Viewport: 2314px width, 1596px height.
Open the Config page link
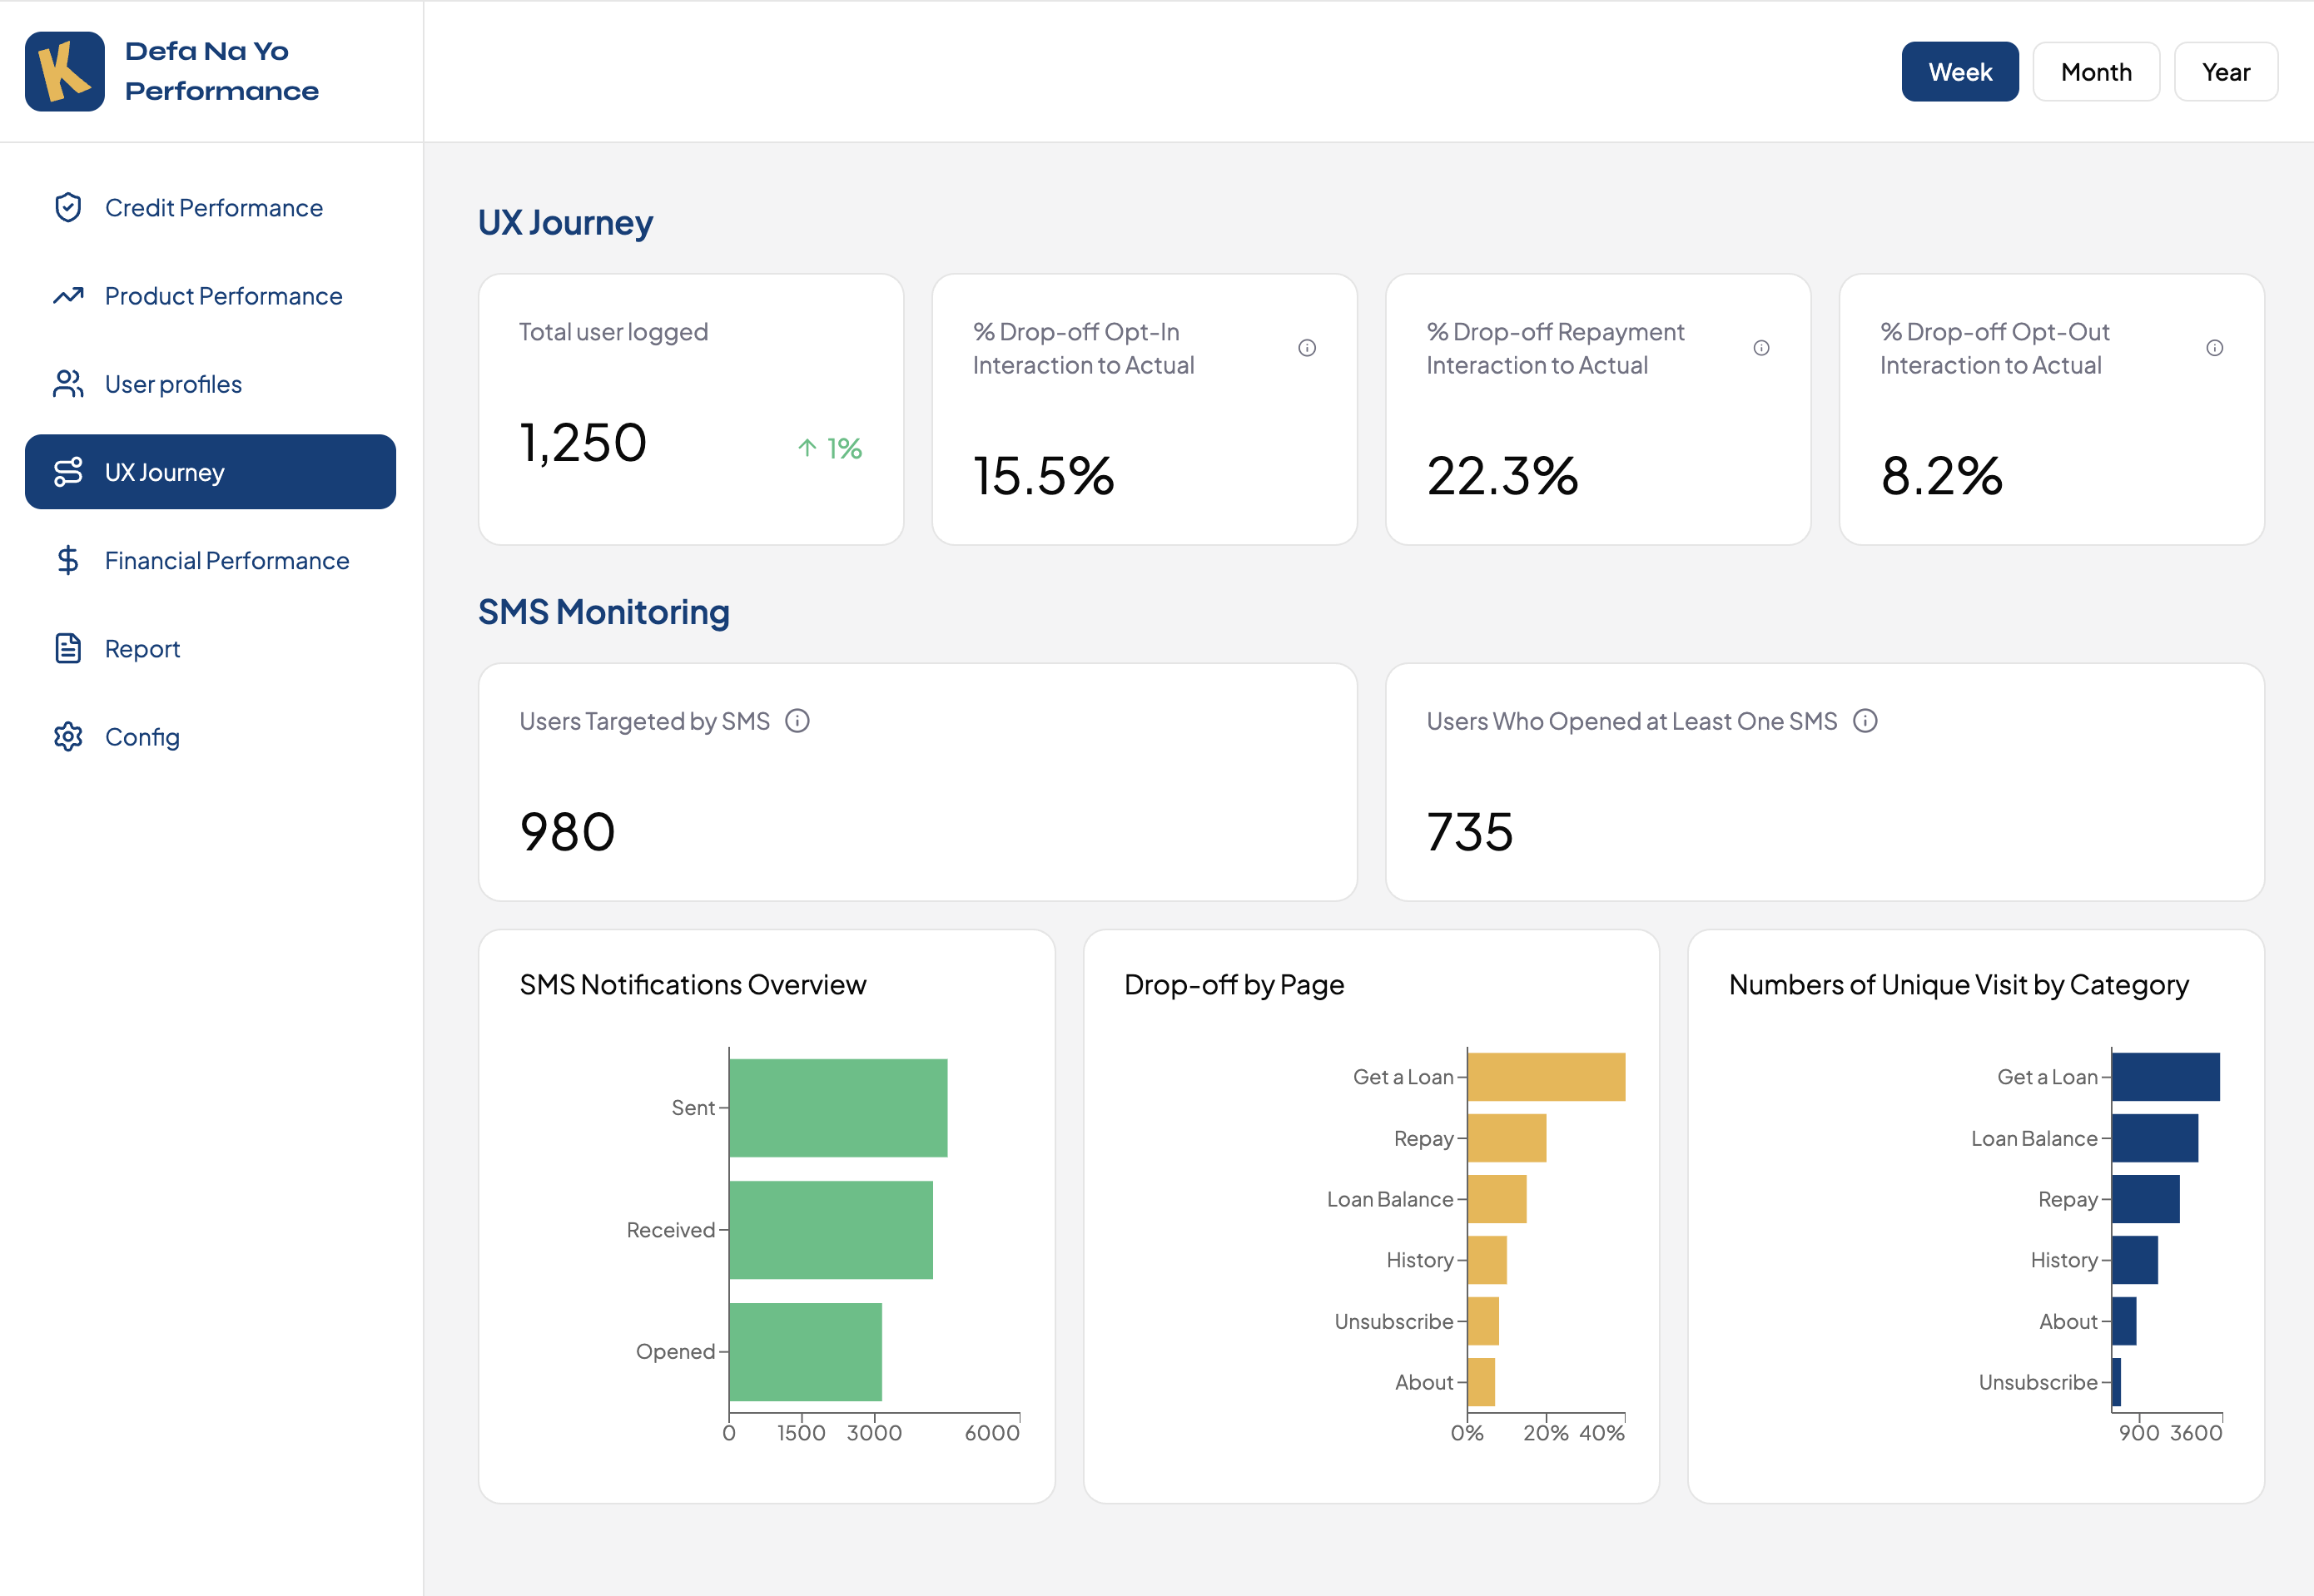[210, 737]
